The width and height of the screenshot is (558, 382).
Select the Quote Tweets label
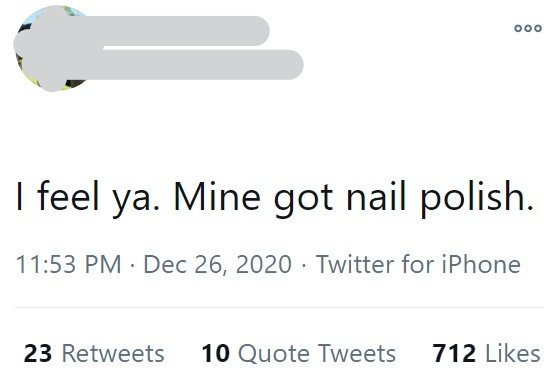coord(317,354)
